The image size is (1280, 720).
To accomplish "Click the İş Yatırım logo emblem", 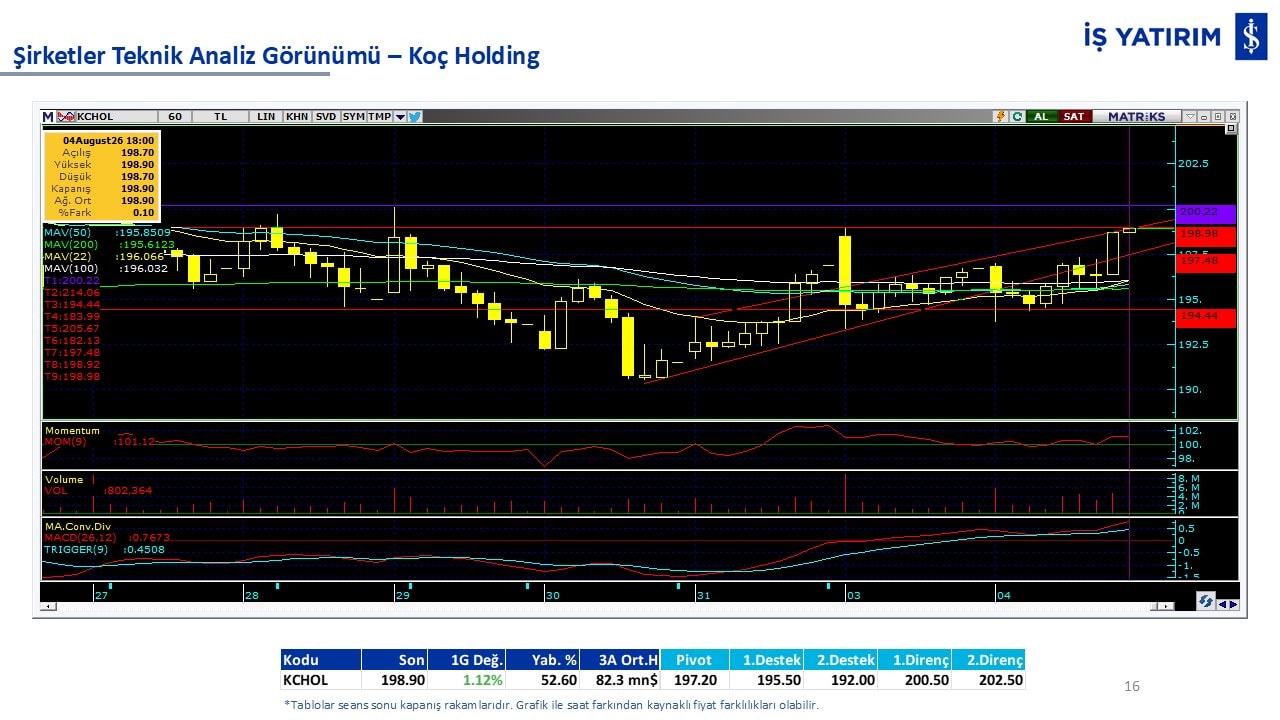I will [x=1250, y=37].
